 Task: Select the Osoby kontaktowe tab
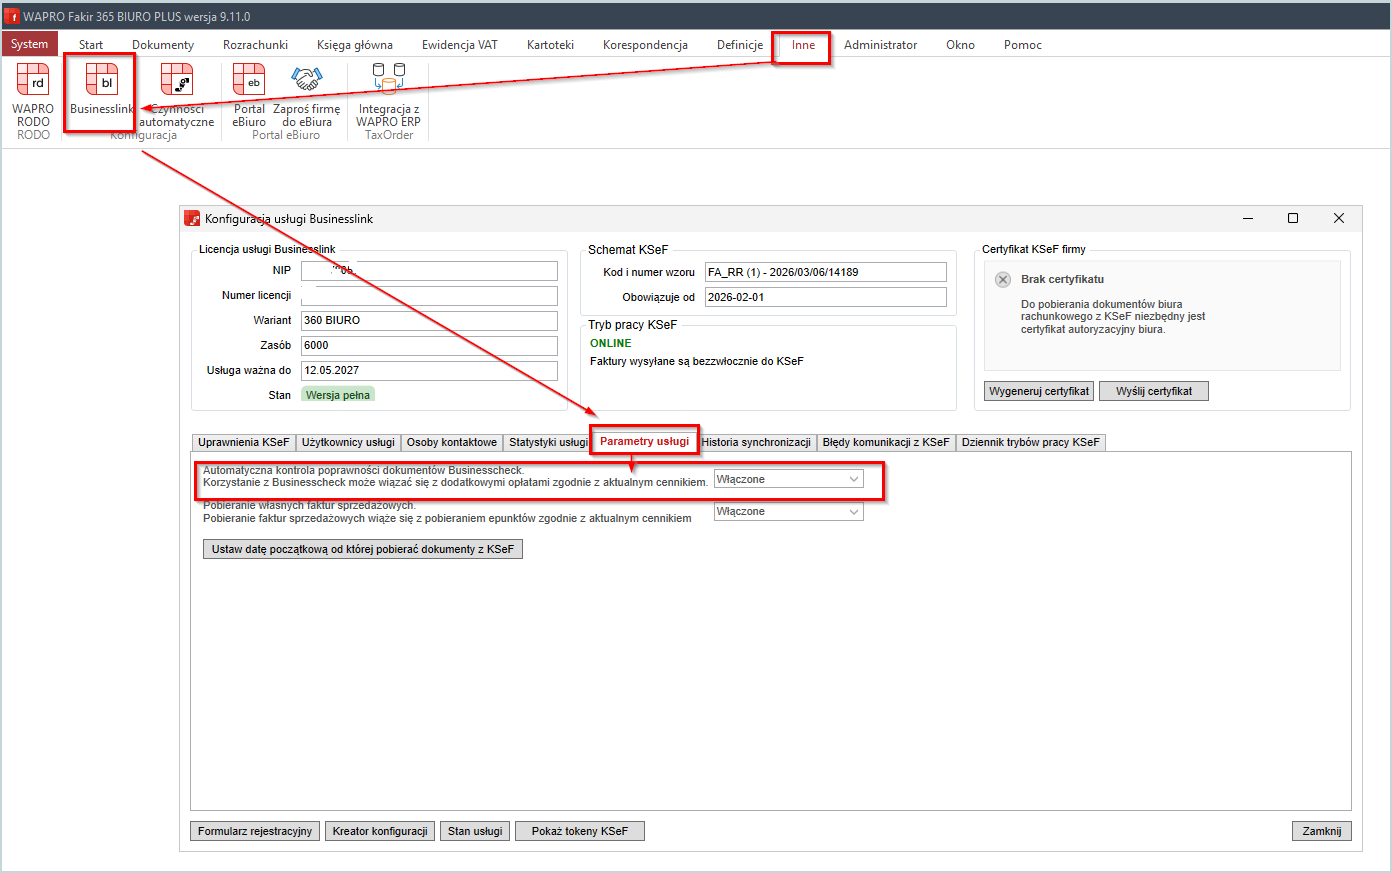452,442
